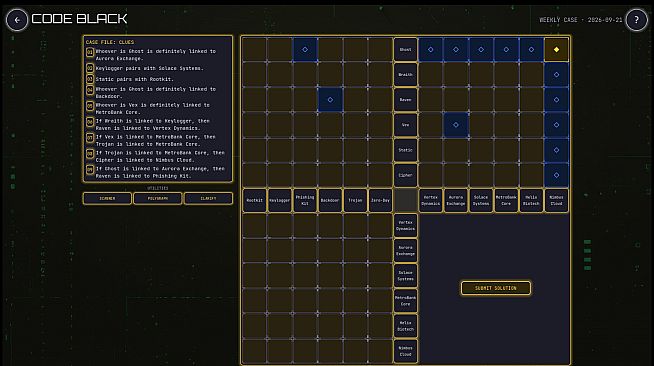Select clue badge 02
This screenshot has width=654, height=366.
(90, 68)
